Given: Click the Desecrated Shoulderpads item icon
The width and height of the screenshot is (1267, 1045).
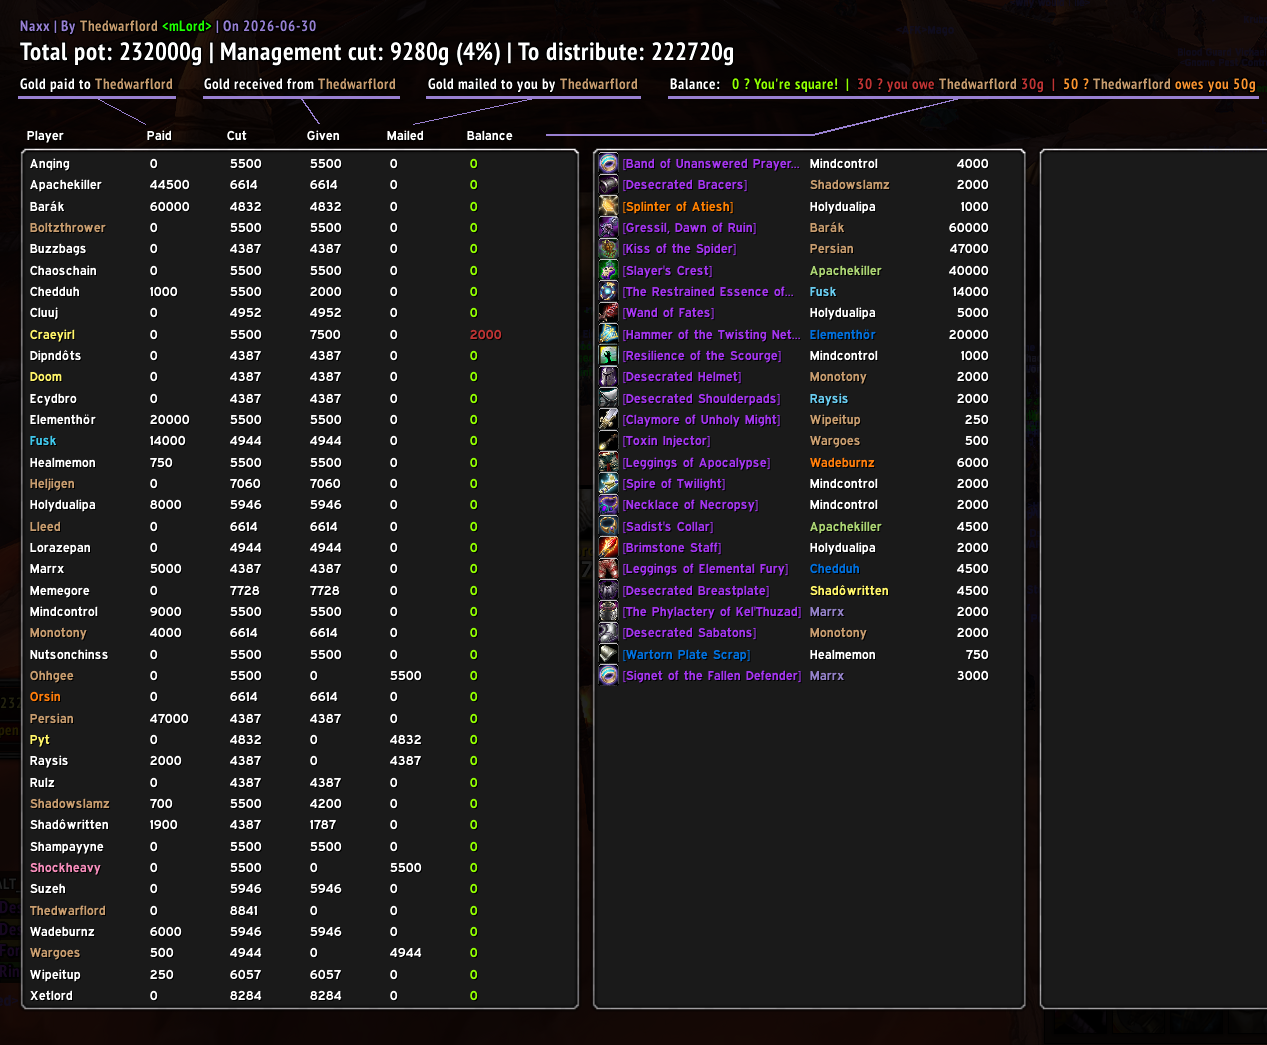Looking at the screenshot, I should [x=608, y=398].
